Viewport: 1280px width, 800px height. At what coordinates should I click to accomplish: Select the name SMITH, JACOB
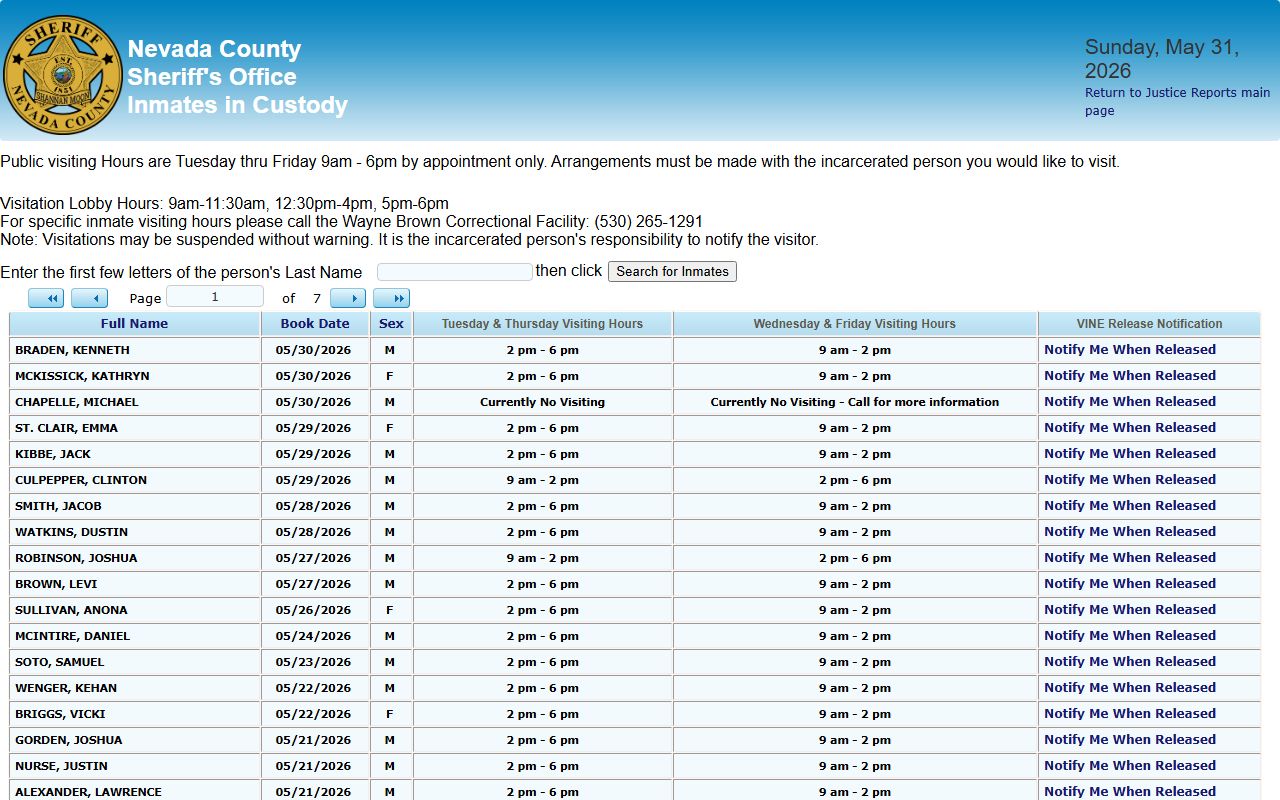pos(58,506)
